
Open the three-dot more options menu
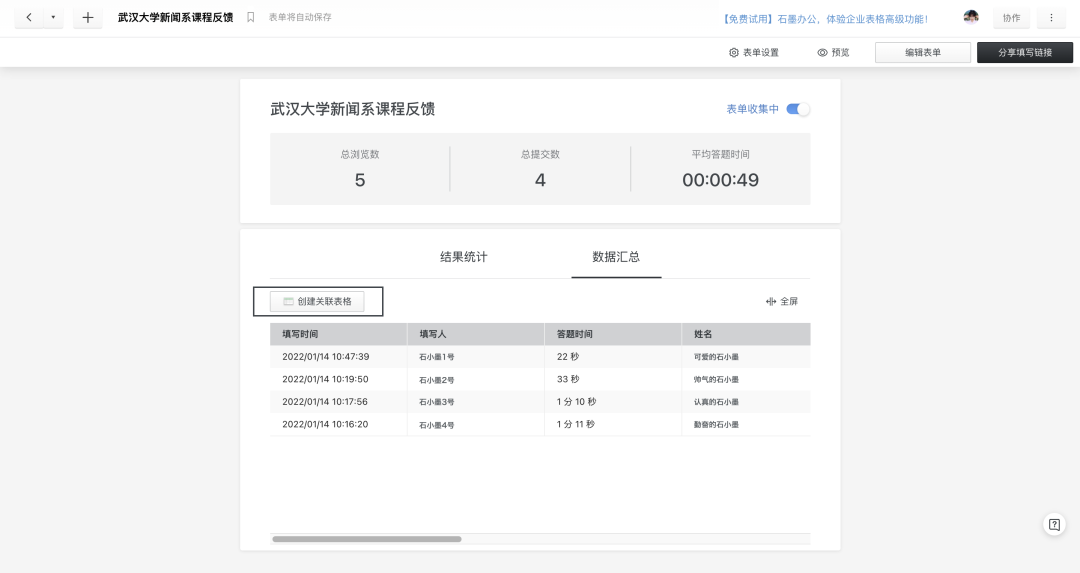point(1051,18)
